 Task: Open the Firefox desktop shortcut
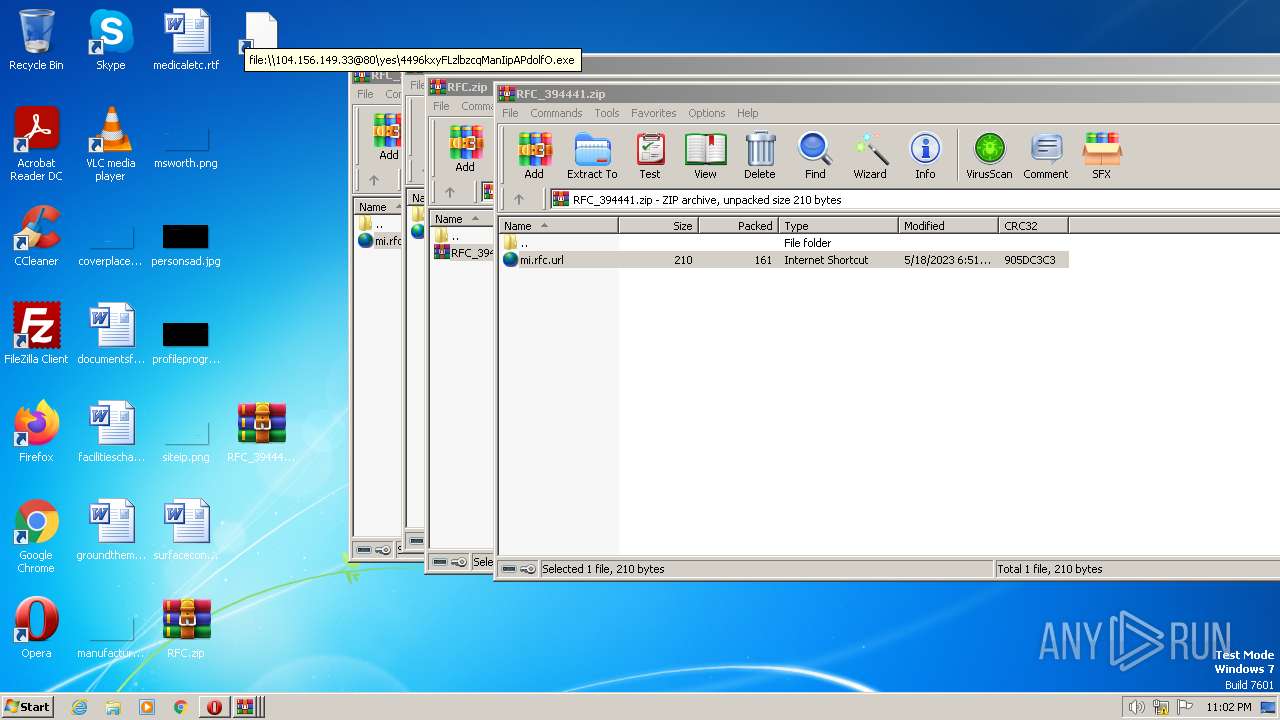pyautogui.click(x=36, y=433)
